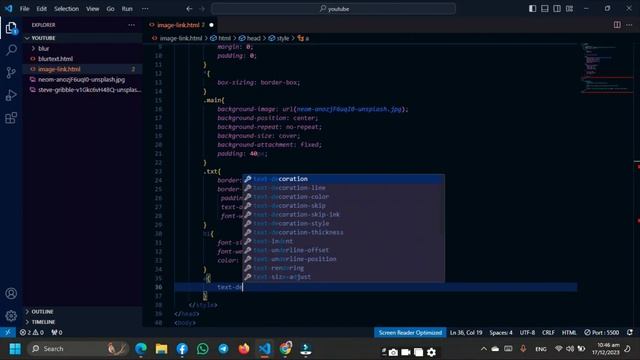
Task: Choose text-decoration suggestion
Action: (x=344, y=179)
